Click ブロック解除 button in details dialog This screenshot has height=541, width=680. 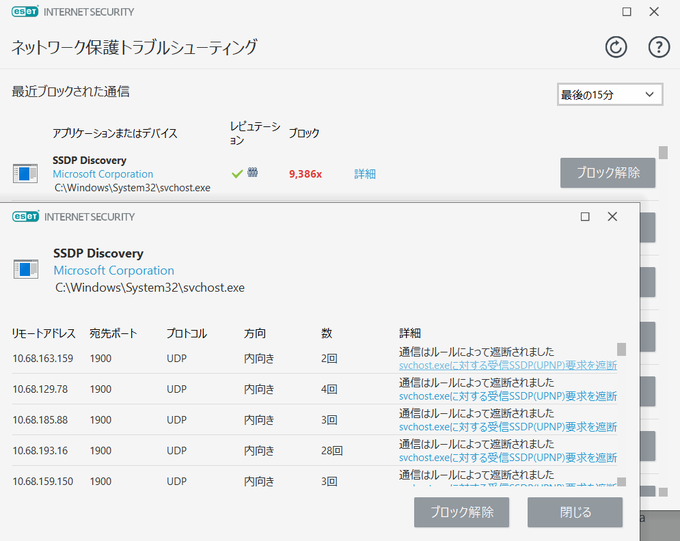461,512
